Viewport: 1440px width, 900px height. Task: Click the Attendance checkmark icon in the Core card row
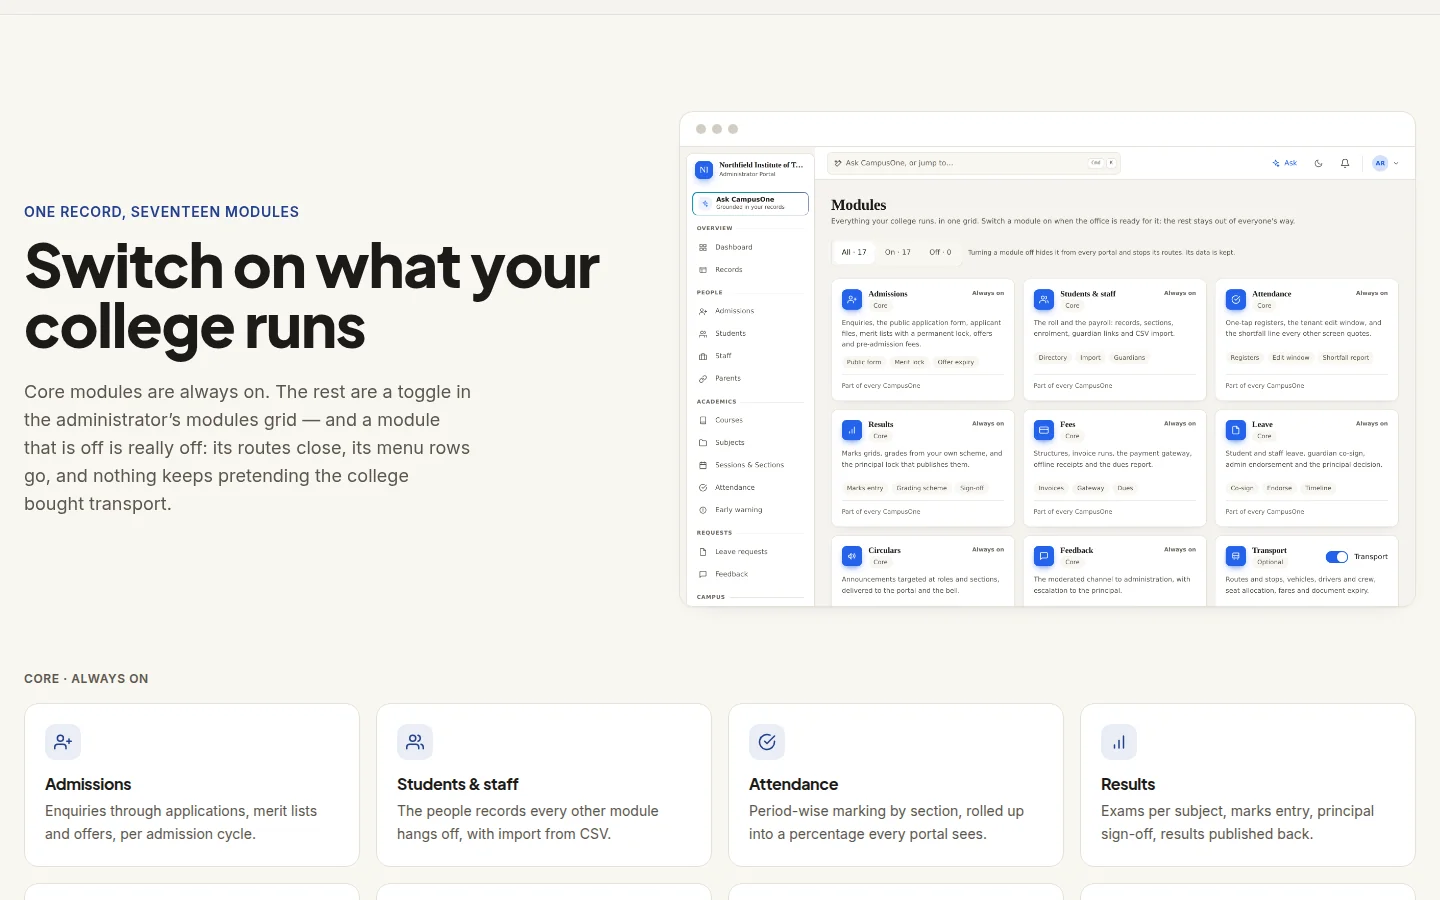coord(767,742)
